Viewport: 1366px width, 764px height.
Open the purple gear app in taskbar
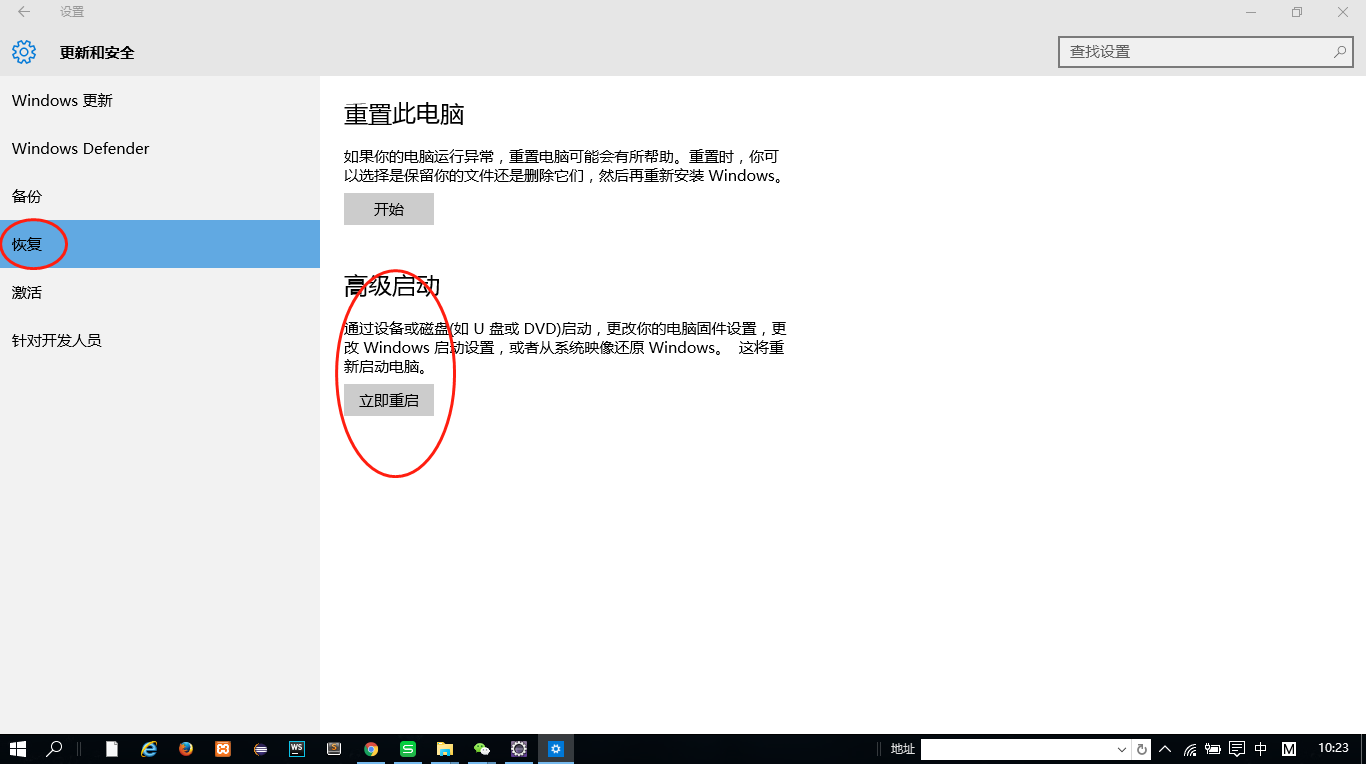[519, 748]
